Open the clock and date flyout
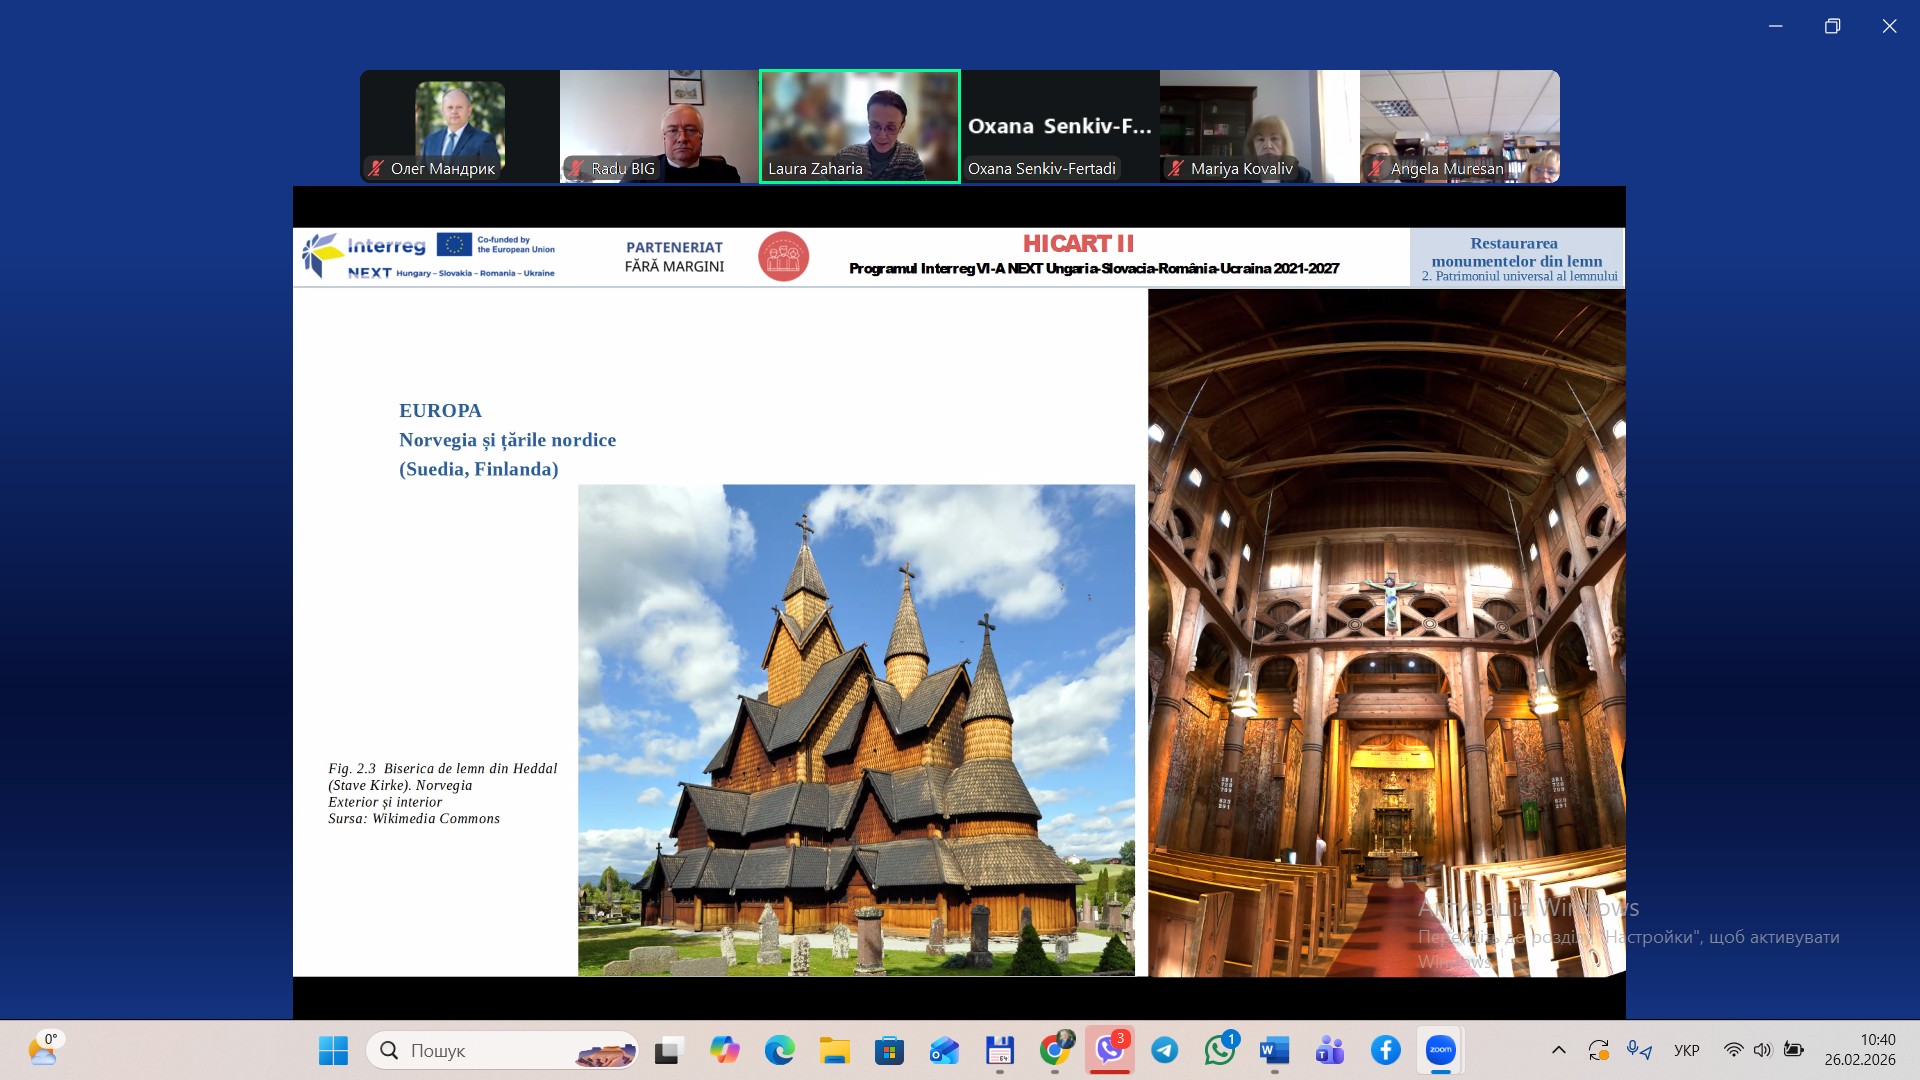The image size is (1920, 1080). (1859, 1050)
